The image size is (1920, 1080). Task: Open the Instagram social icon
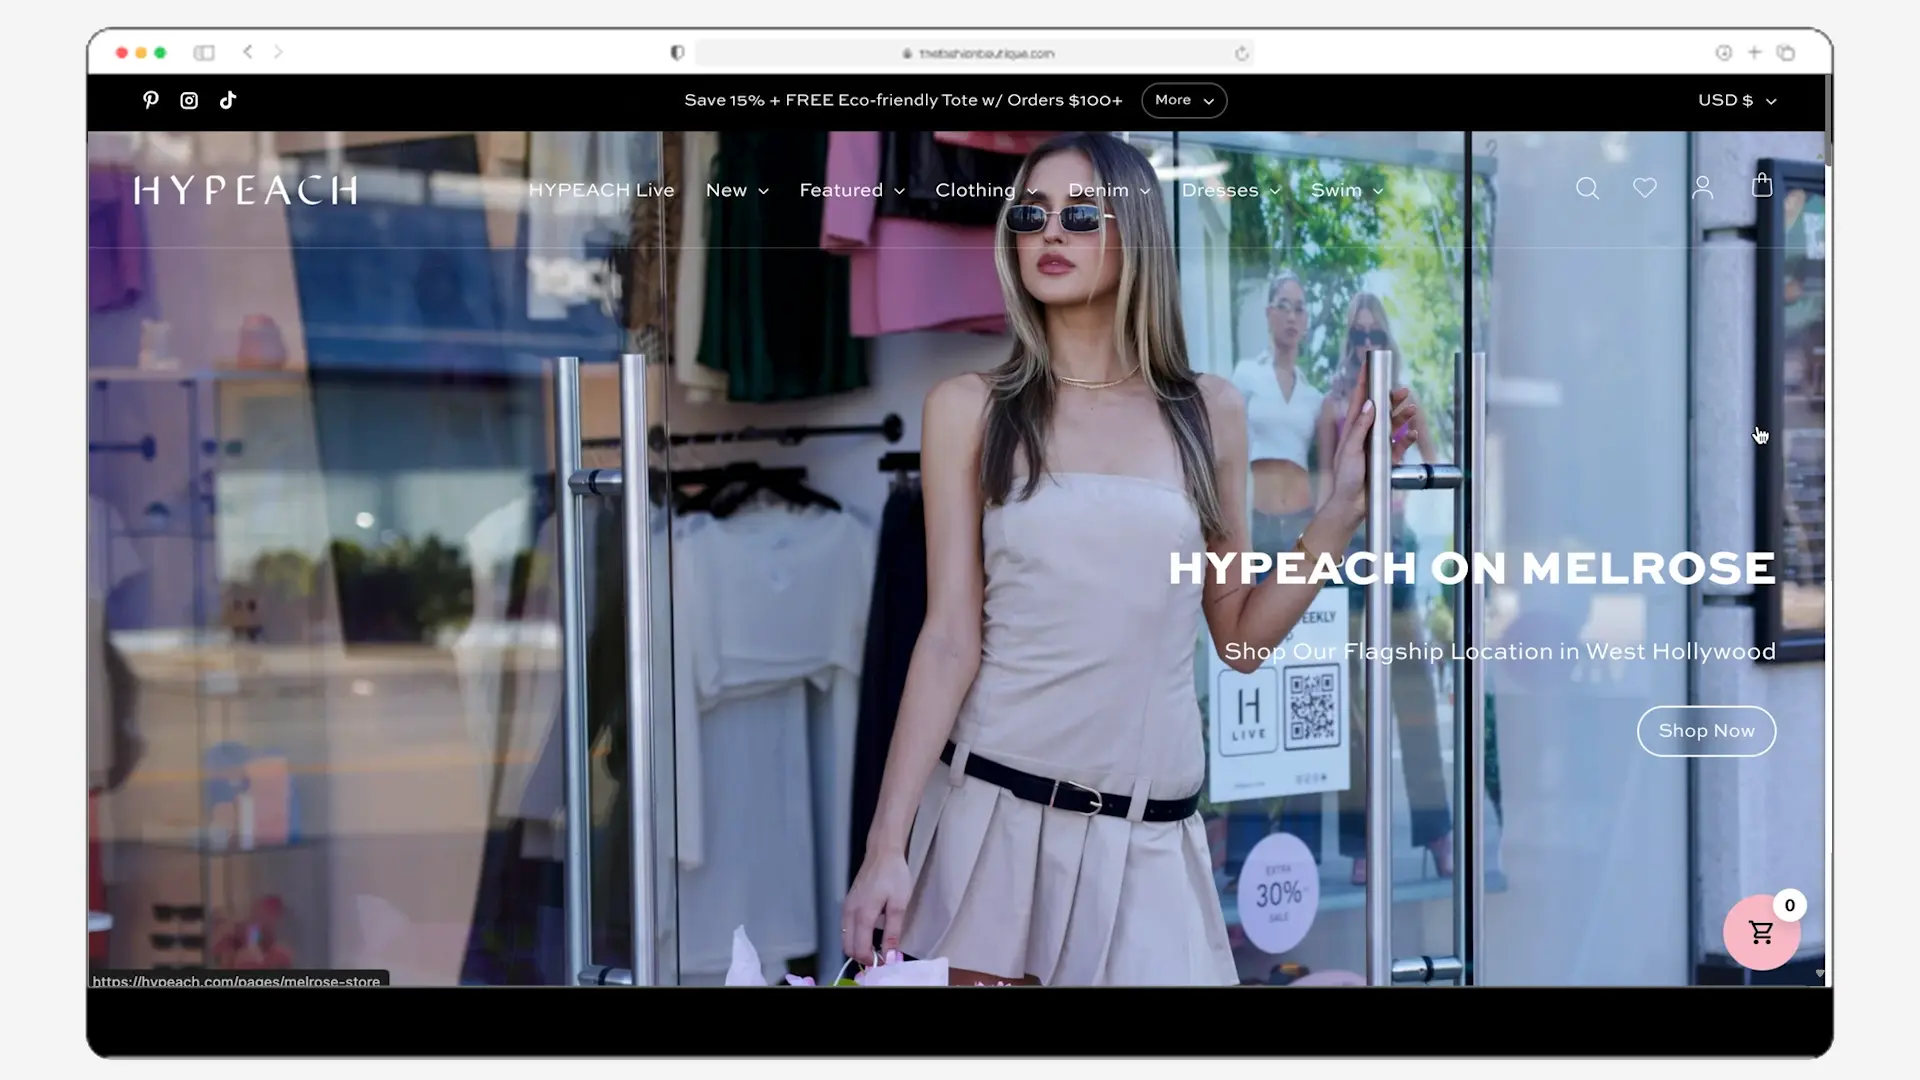pyautogui.click(x=189, y=100)
